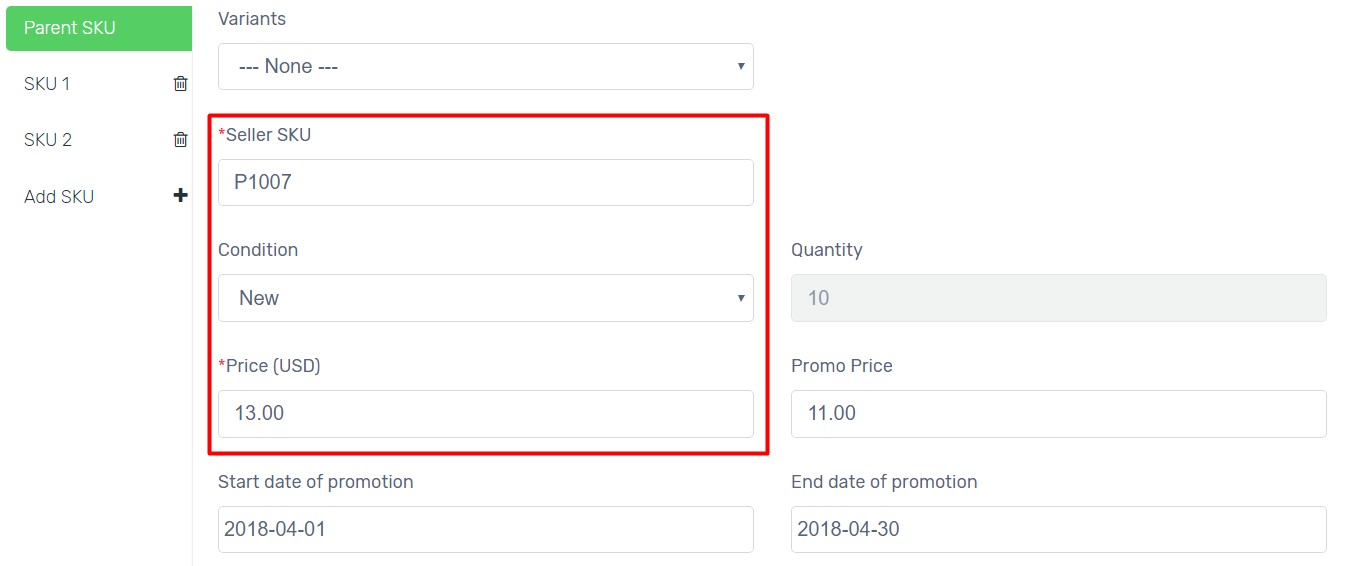Open the SKU 2 tab

coord(48,140)
